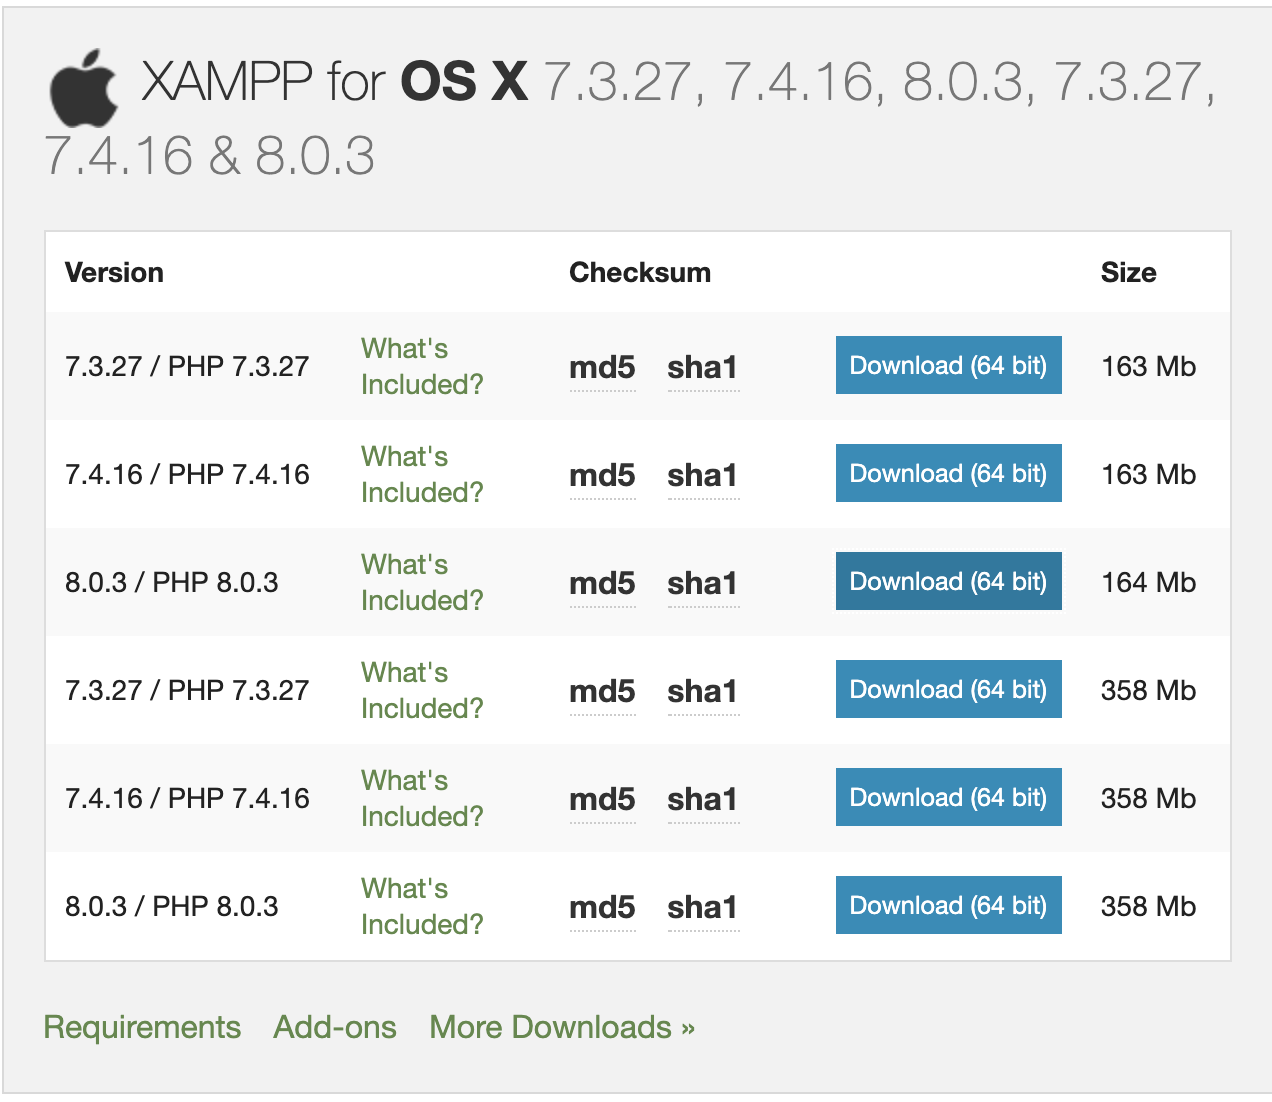Download the 163 Mb 7.4.16 installer
1272x1102 pixels.
click(x=948, y=473)
